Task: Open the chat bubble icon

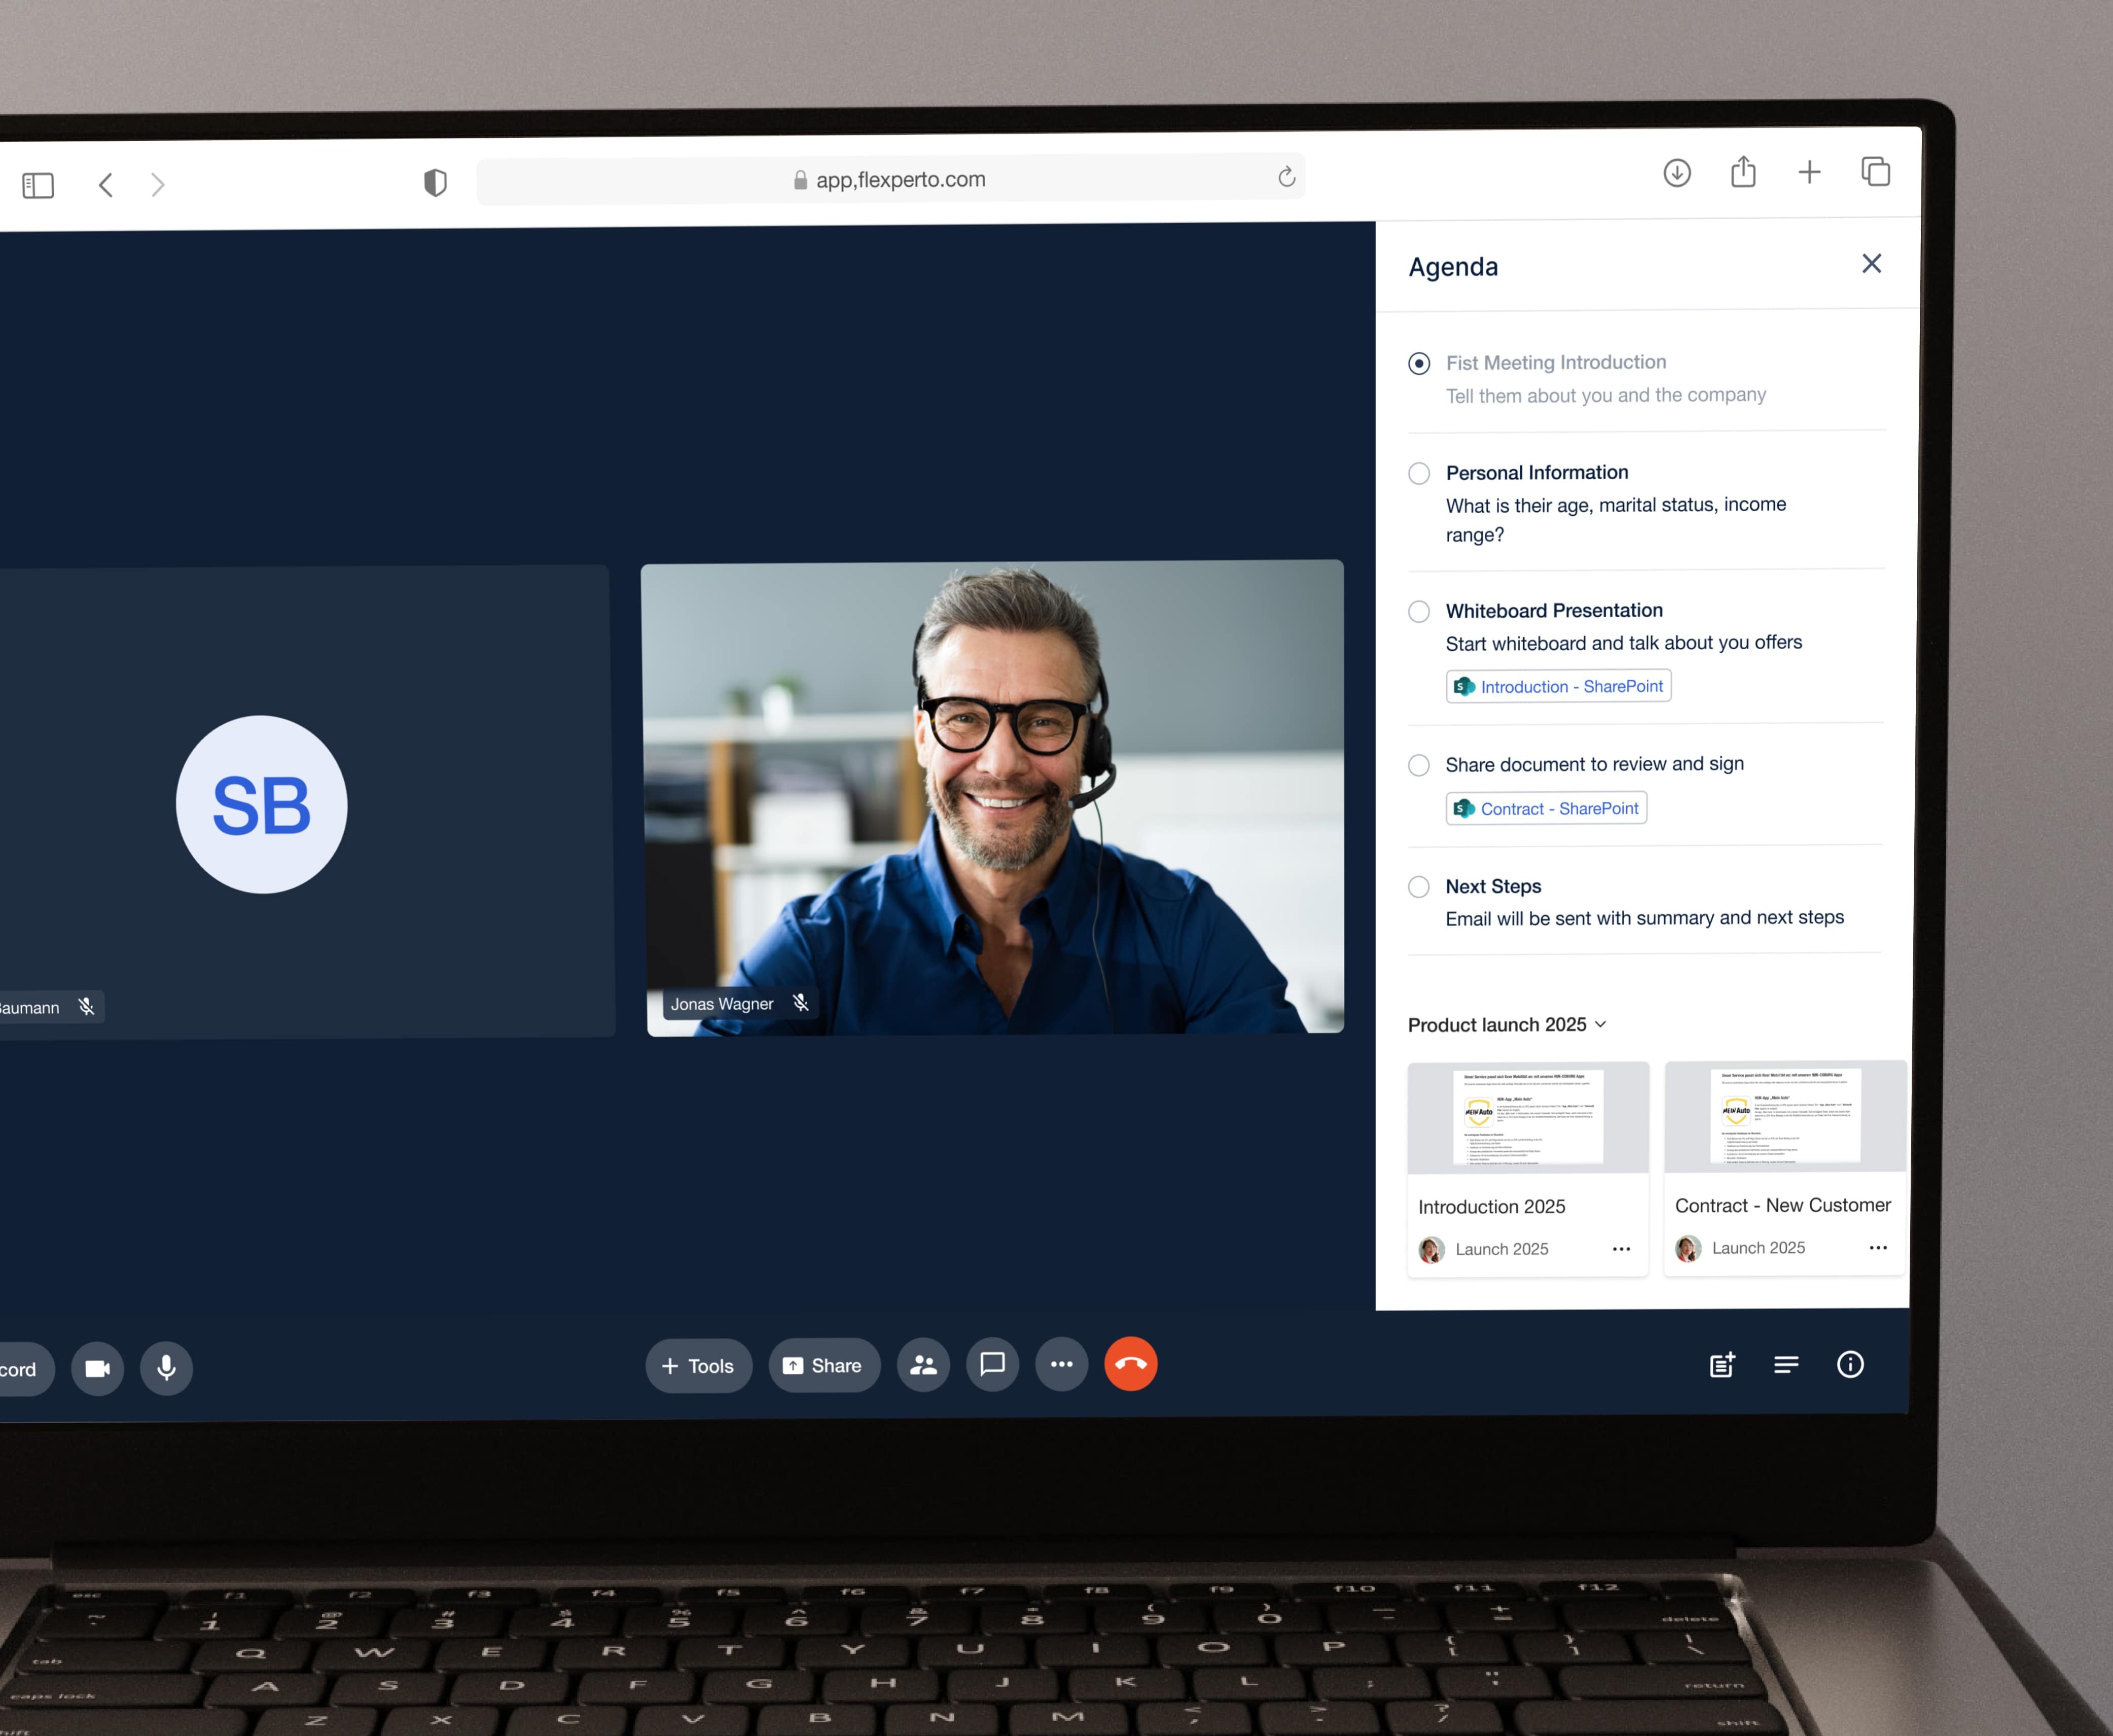Action: coord(992,1365)
